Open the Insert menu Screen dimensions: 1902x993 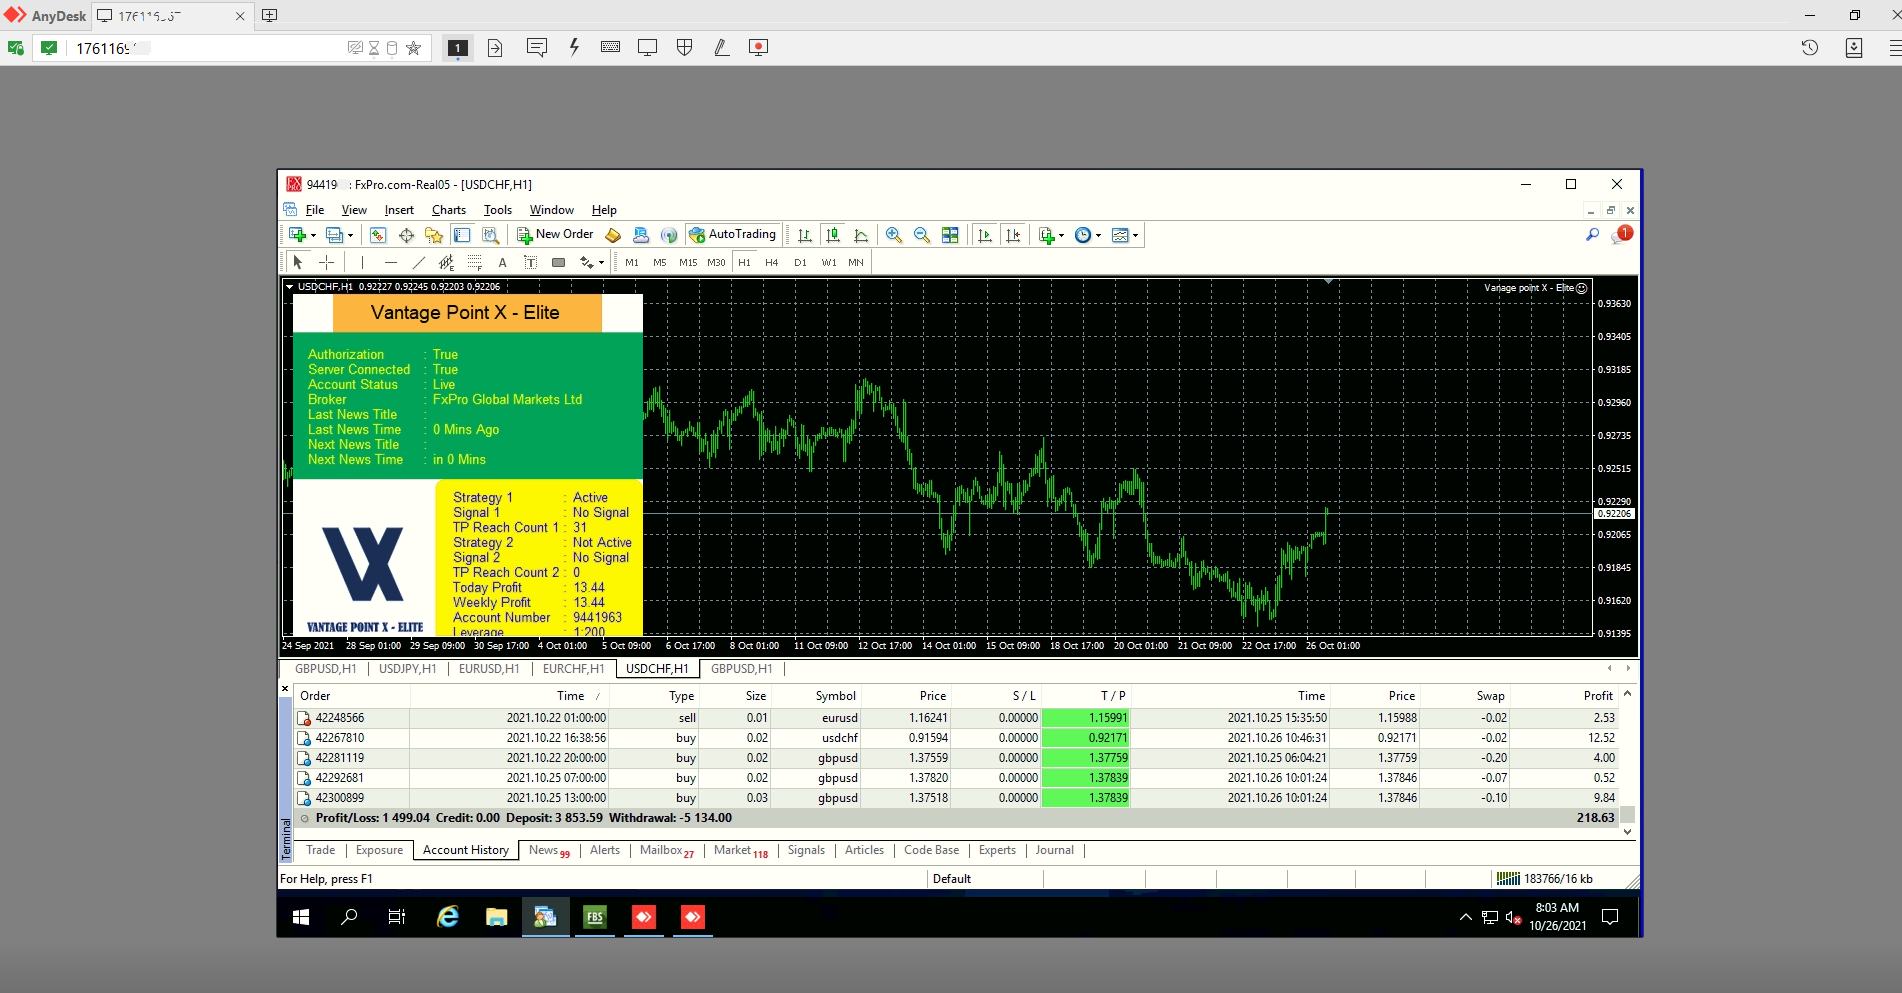click(x=399, y=210)
